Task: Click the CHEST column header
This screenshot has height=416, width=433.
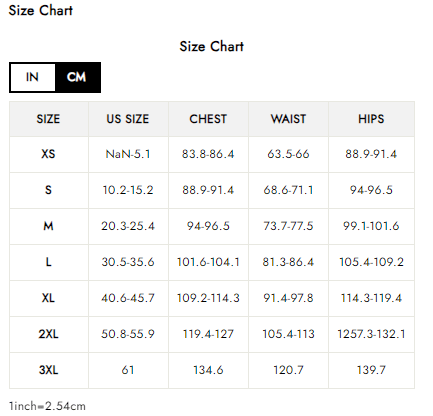Action: point(208,119)
